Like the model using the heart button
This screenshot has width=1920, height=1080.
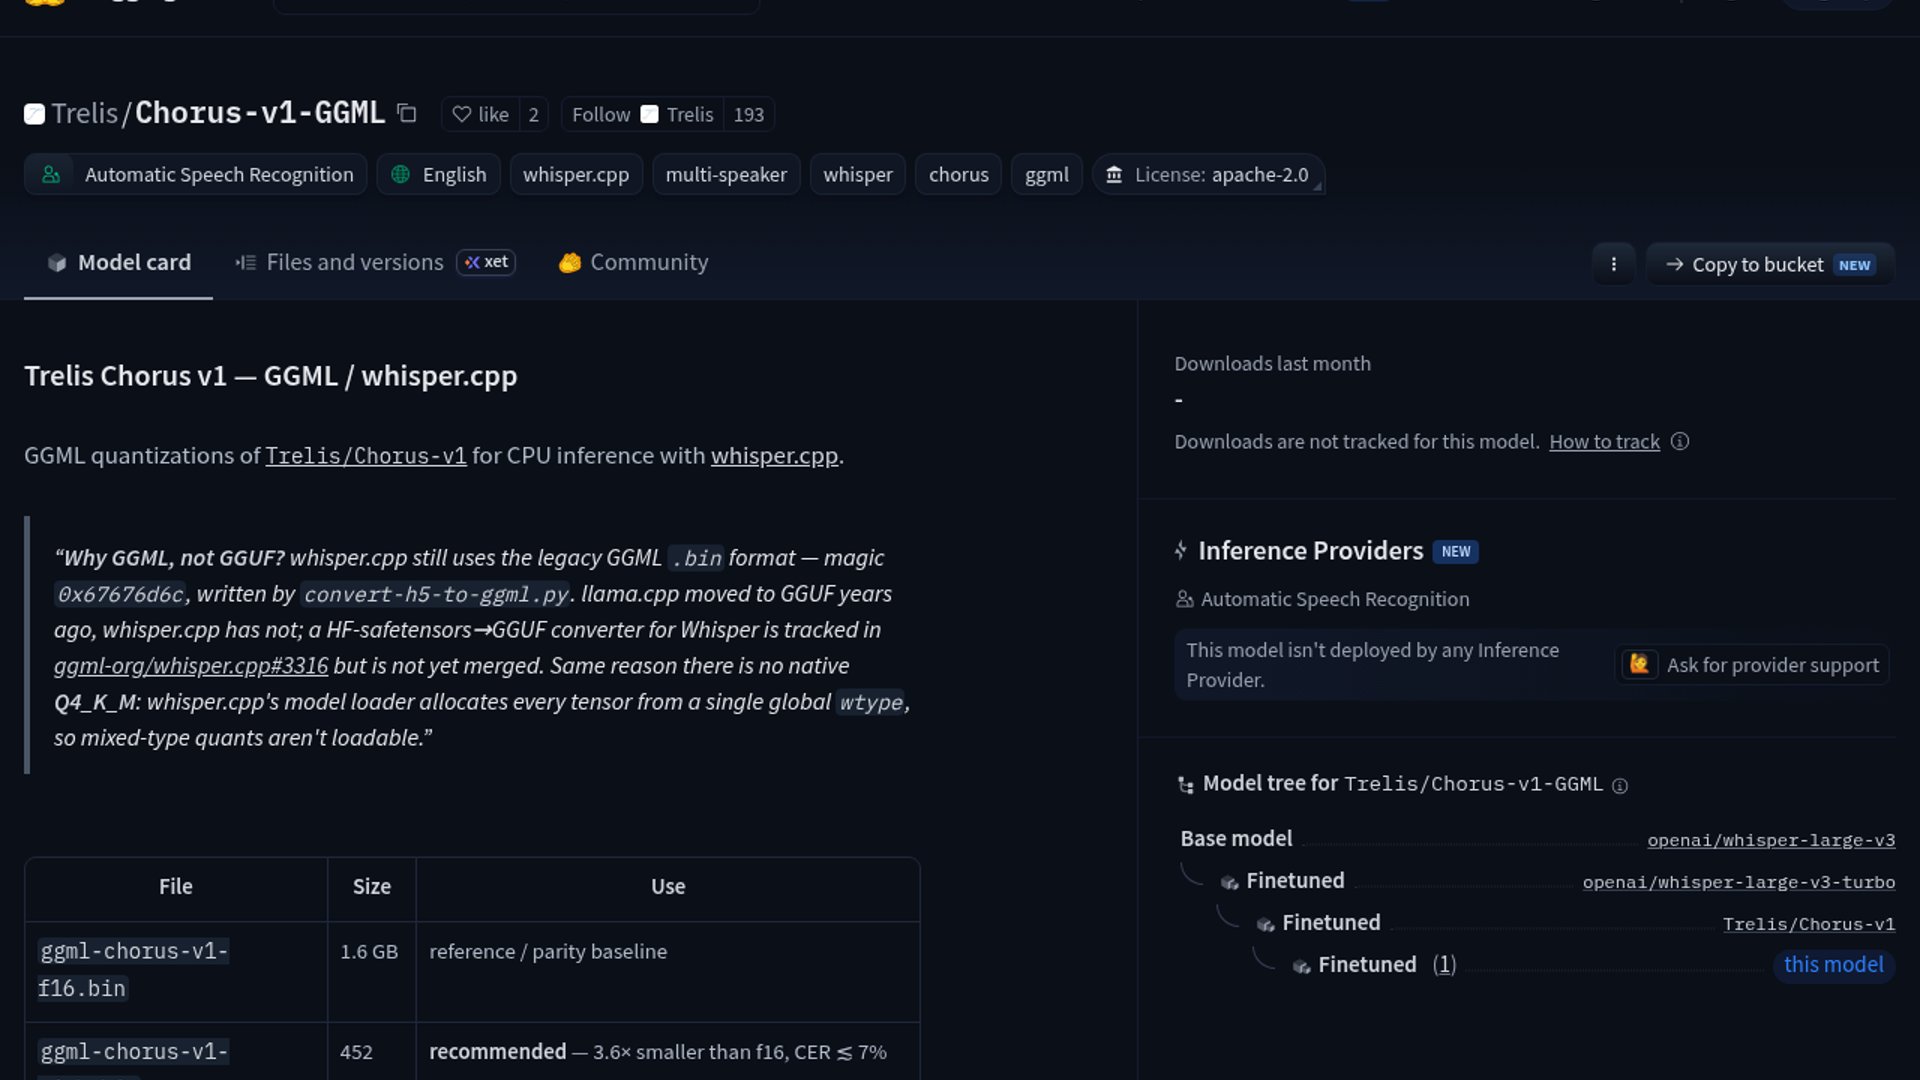pyautogui.click(x=481, y=114)
